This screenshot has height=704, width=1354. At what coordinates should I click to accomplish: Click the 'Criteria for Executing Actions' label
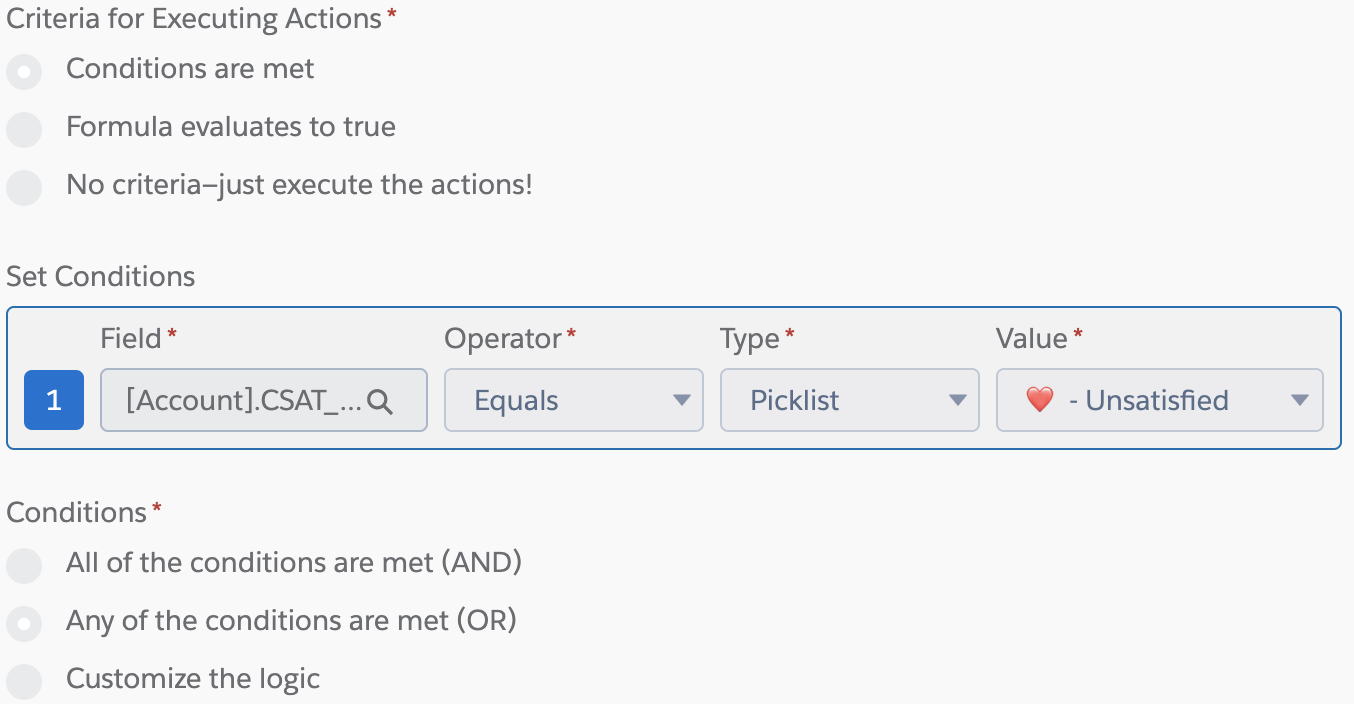coord(194,18)
